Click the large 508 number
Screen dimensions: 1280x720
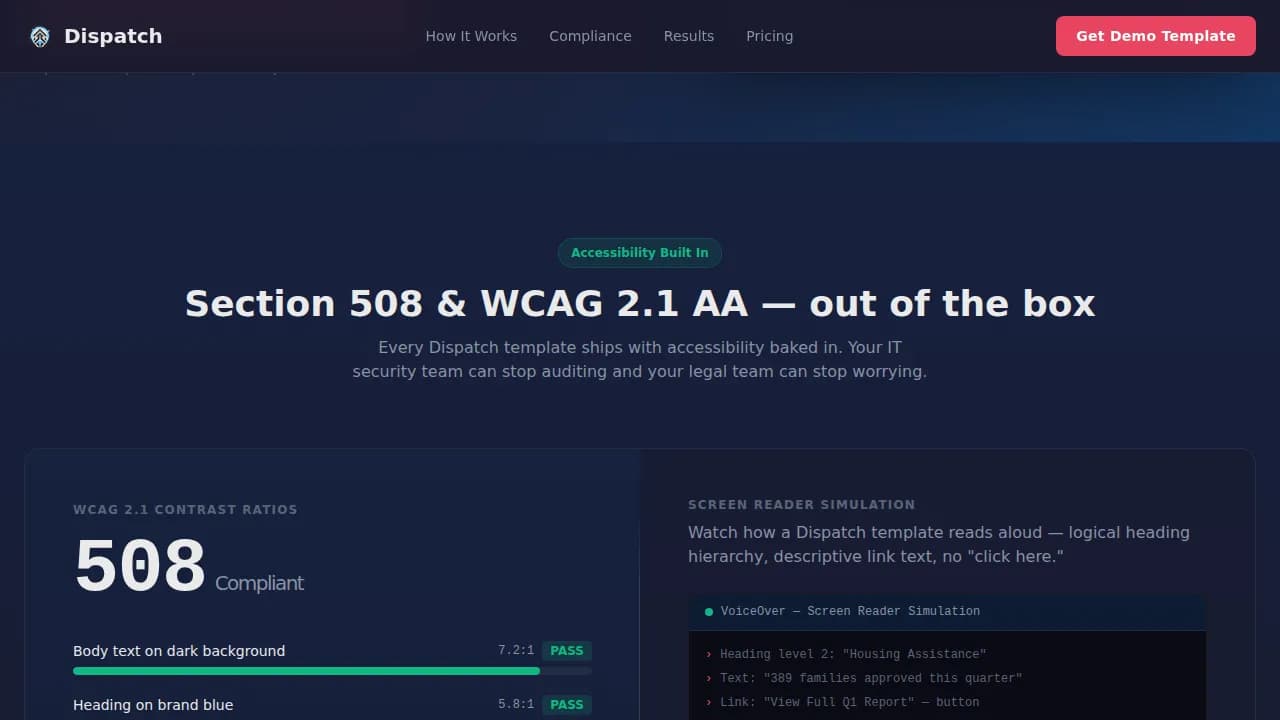click(x=140, y=567)
